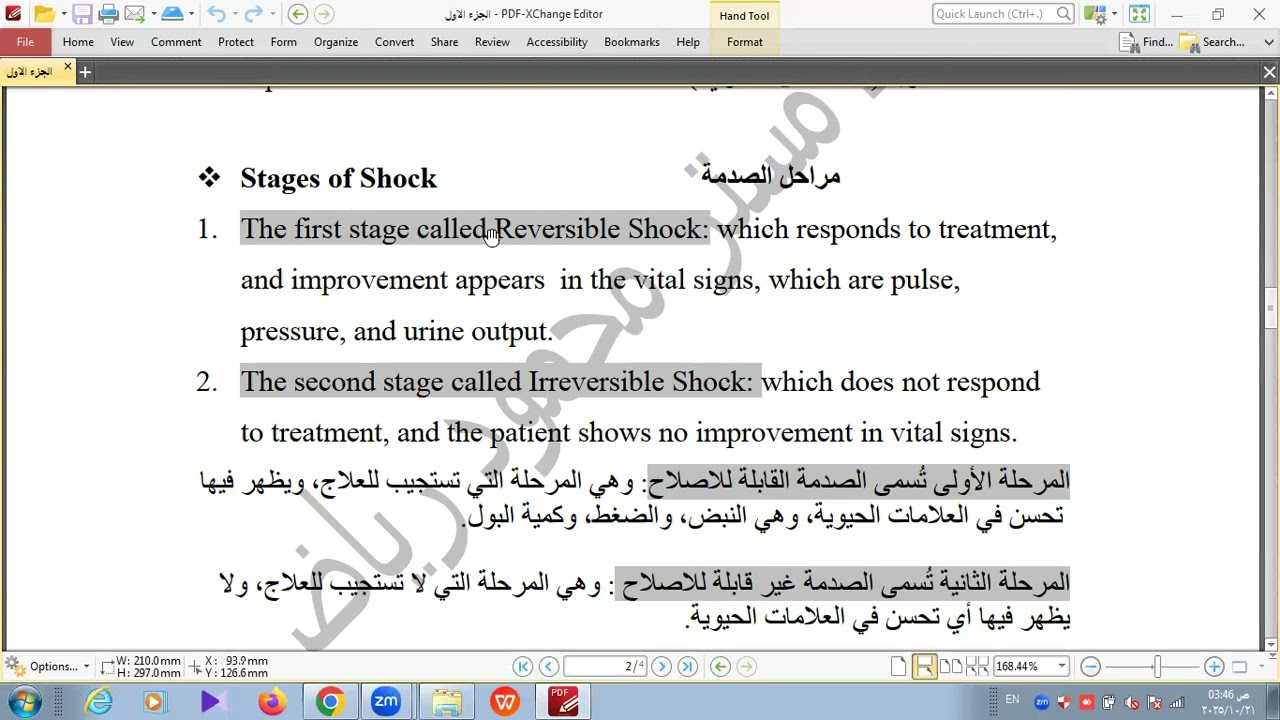Go to last page button
Screen dimensions: 1280x720
[687, 667]
